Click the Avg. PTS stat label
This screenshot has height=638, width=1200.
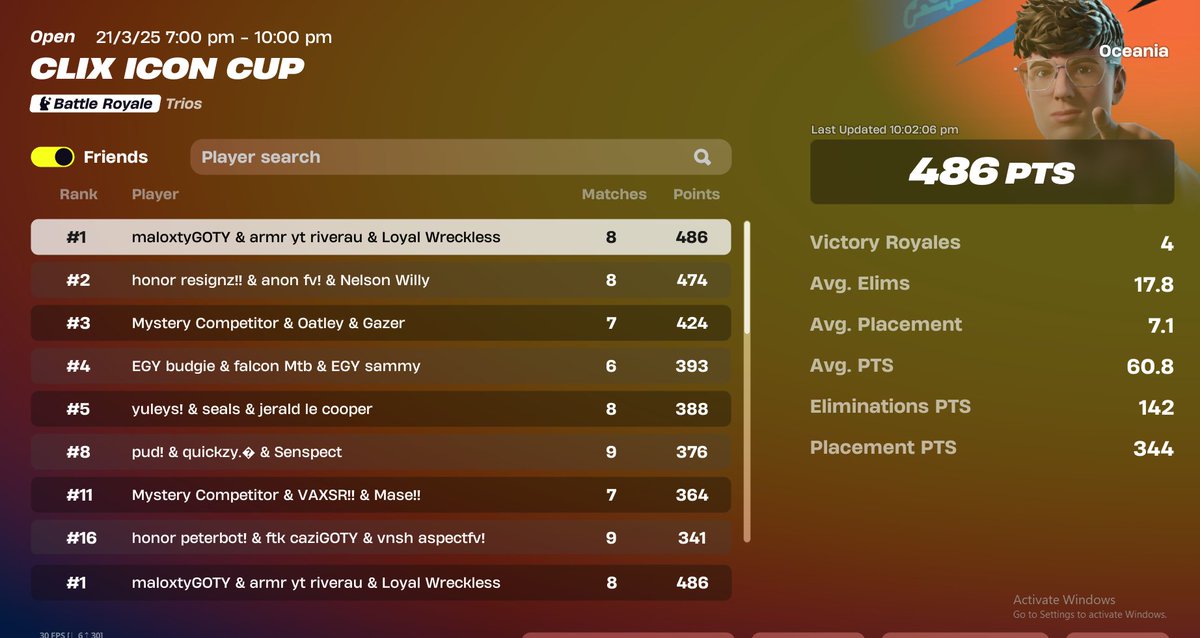(852, 365)
